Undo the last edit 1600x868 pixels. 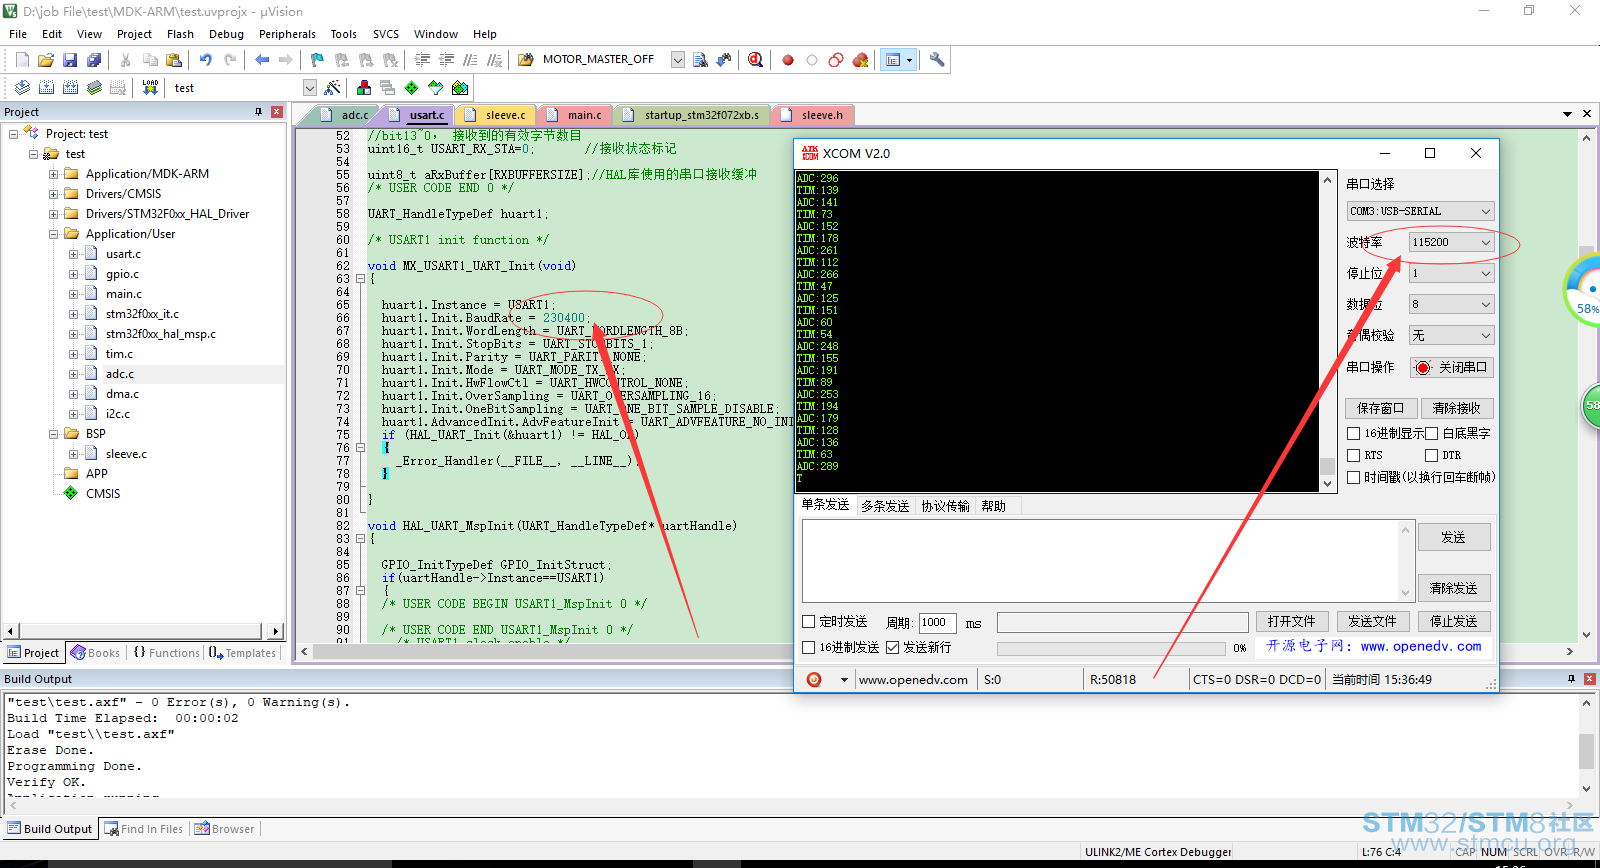(206, 60)
